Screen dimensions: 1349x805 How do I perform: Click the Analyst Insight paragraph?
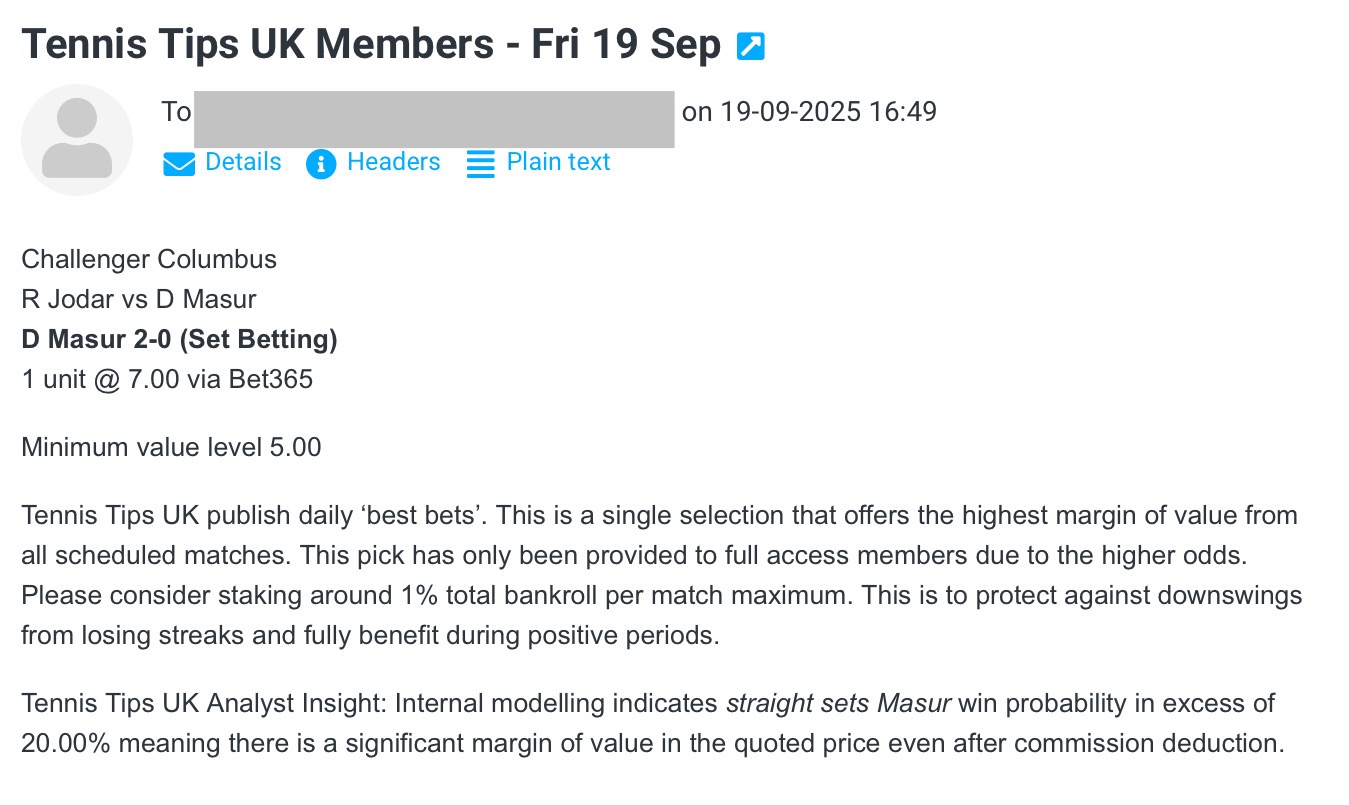(x=652, y=723)
